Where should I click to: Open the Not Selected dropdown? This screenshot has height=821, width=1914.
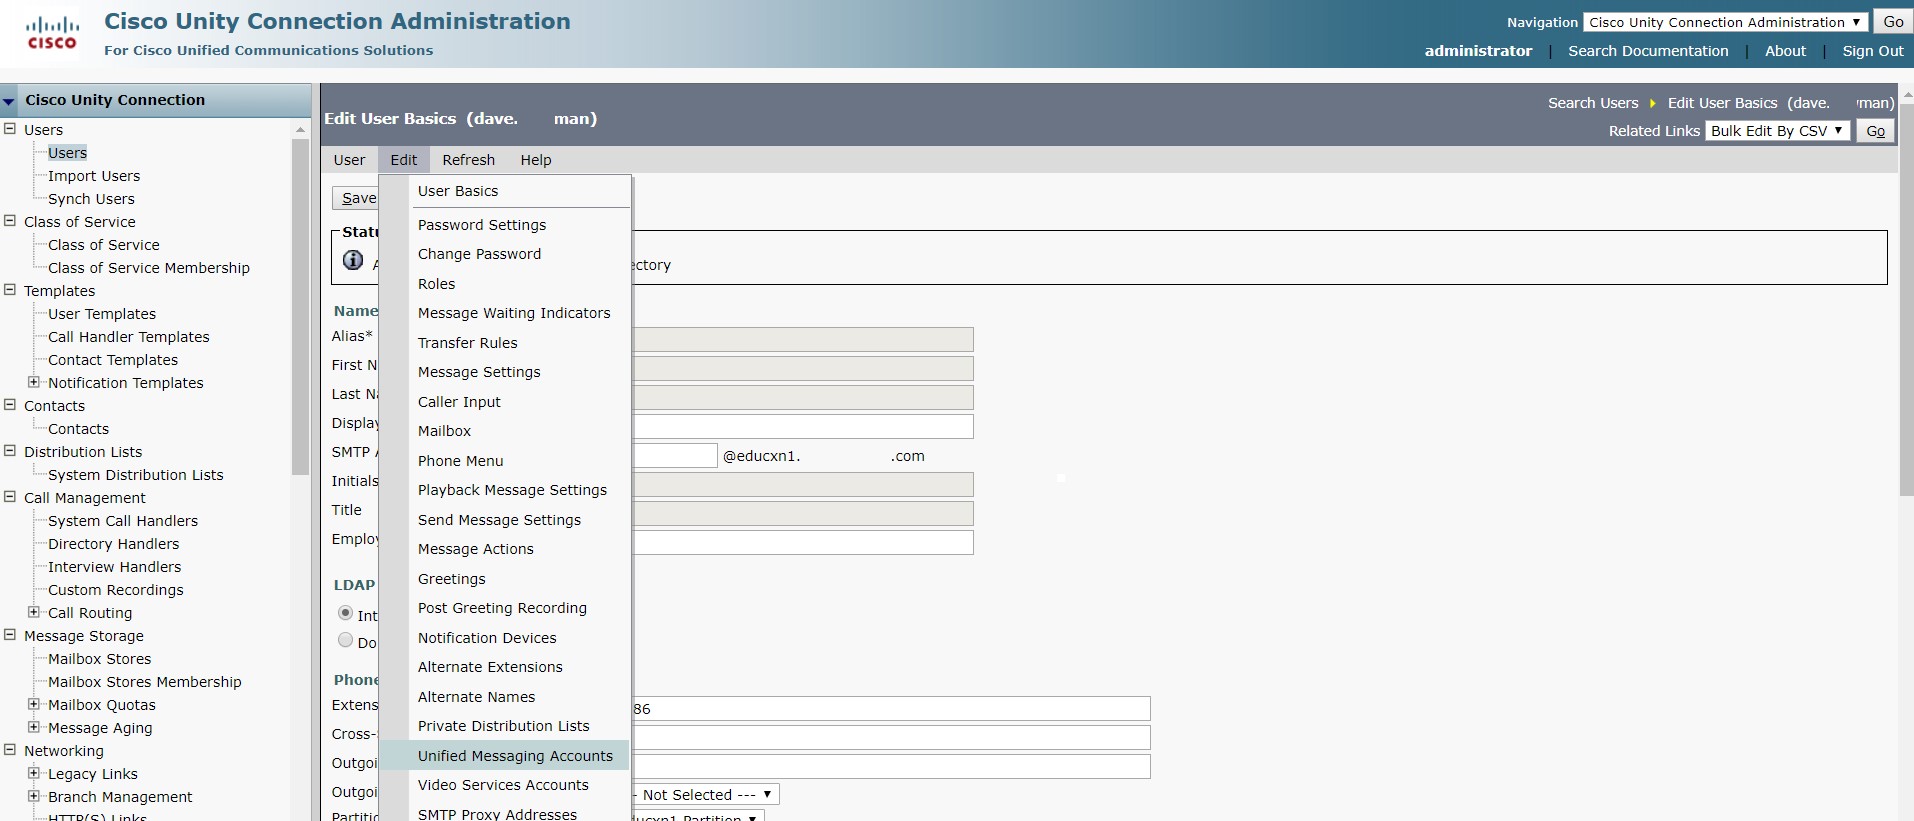(704, 795)
